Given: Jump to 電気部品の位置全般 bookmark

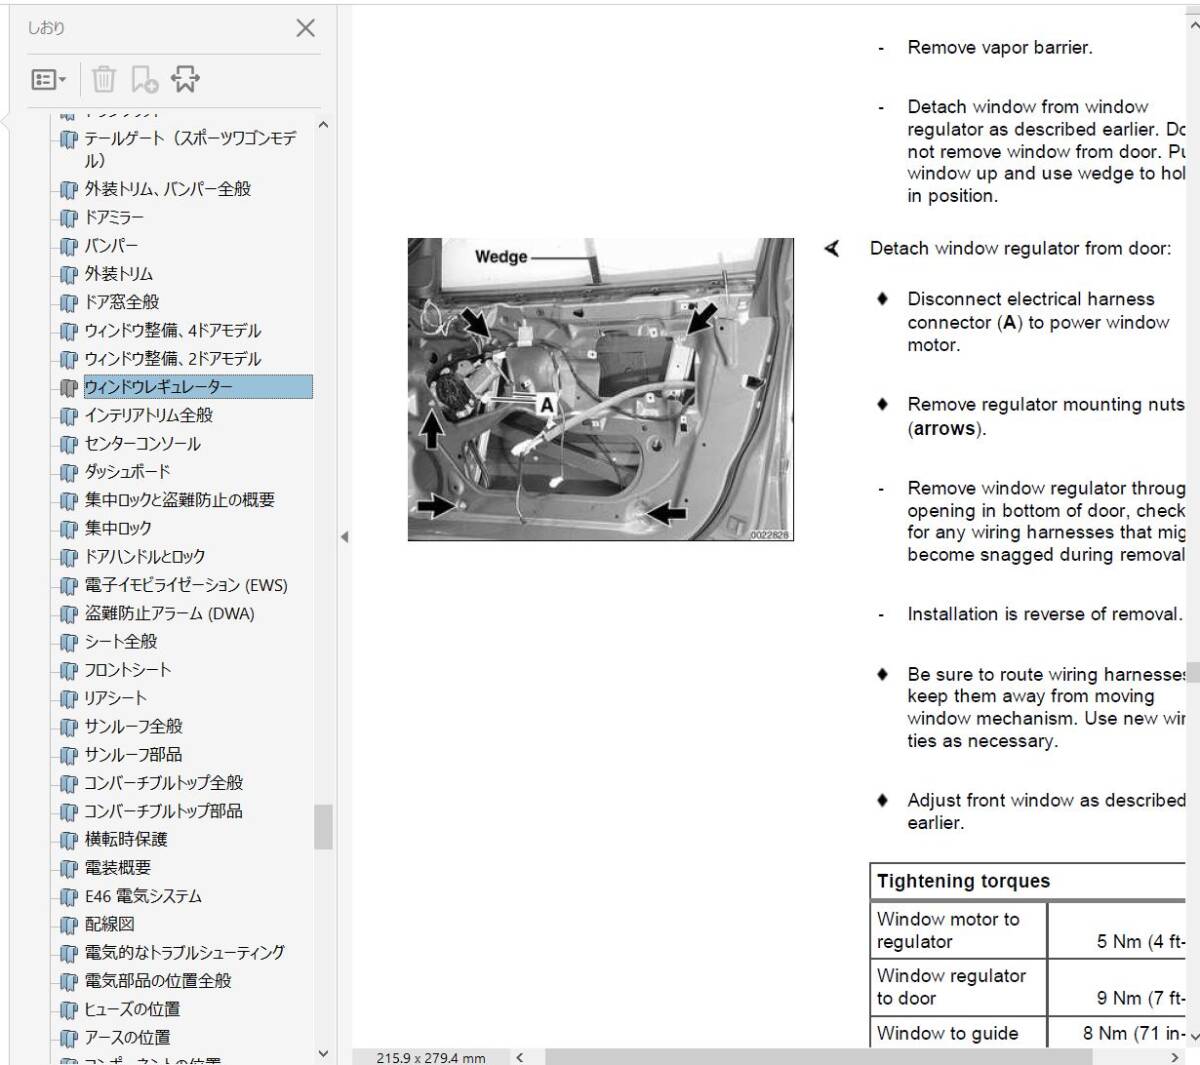Looking at the screenshot, I should tap(158, 981).
